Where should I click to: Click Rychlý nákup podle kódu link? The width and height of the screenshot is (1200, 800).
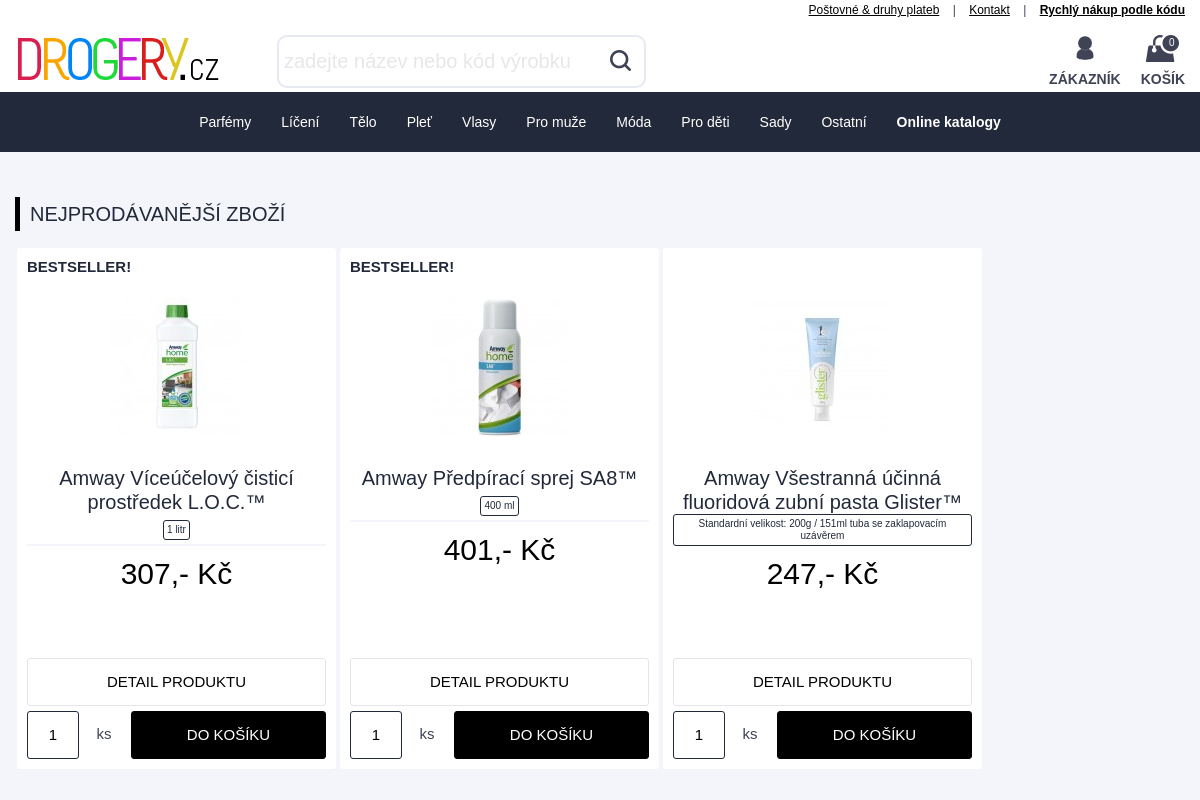tap(1112, 10)
